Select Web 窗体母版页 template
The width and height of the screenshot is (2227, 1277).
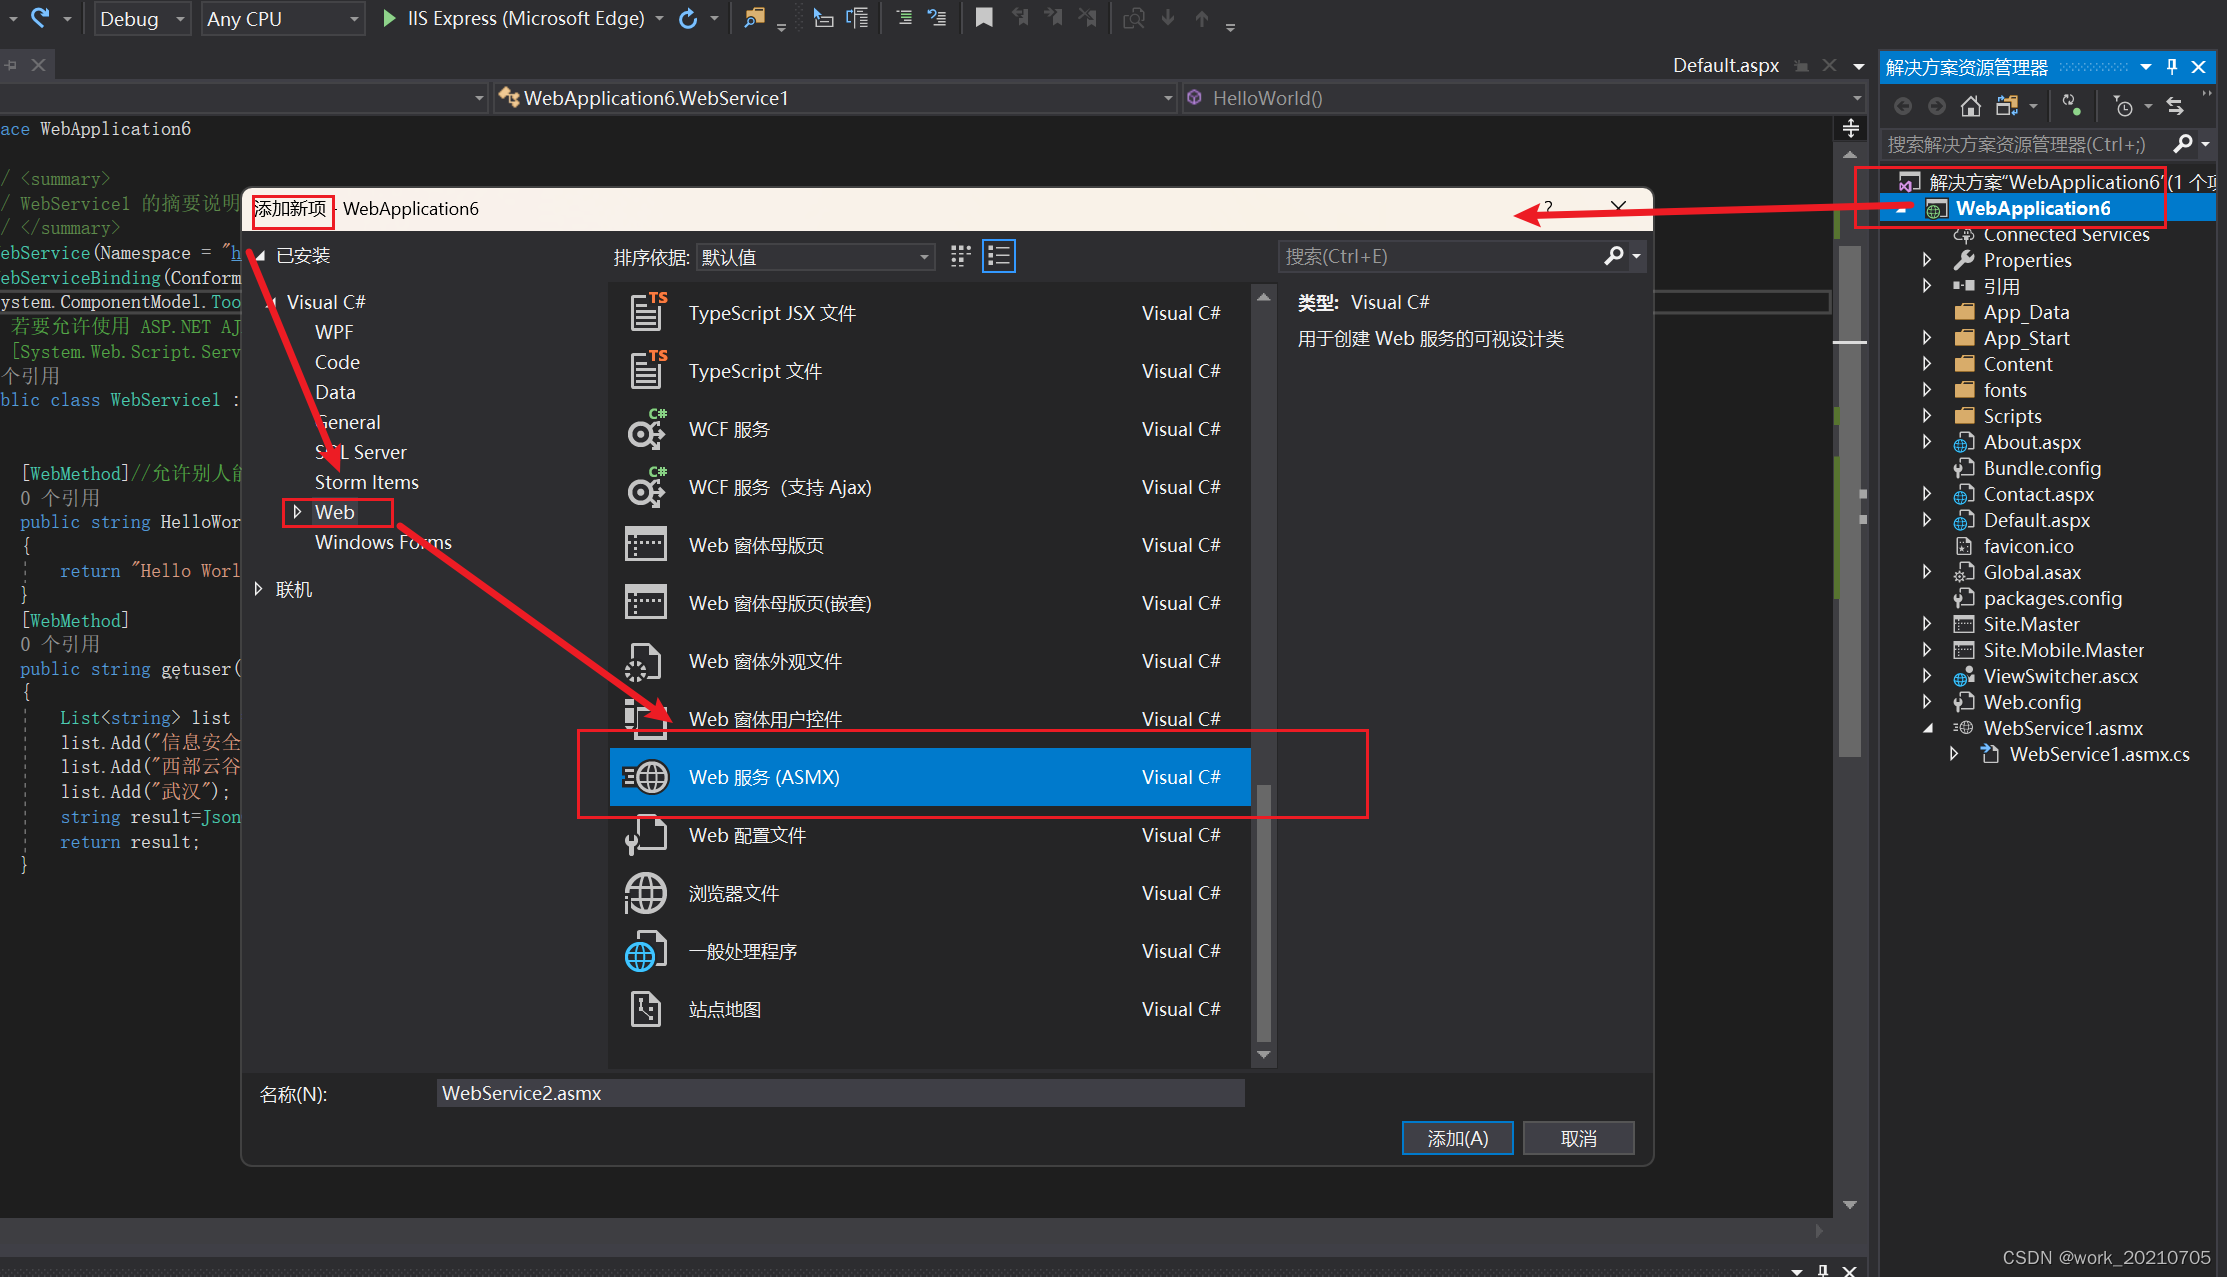coord(930,545)
